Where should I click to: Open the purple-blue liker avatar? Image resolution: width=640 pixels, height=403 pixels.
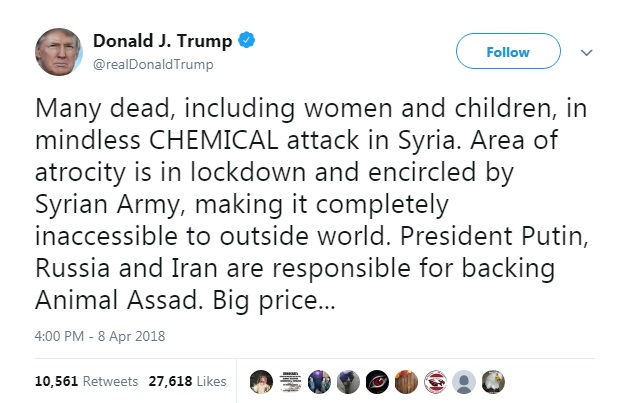tap(319, 381)
